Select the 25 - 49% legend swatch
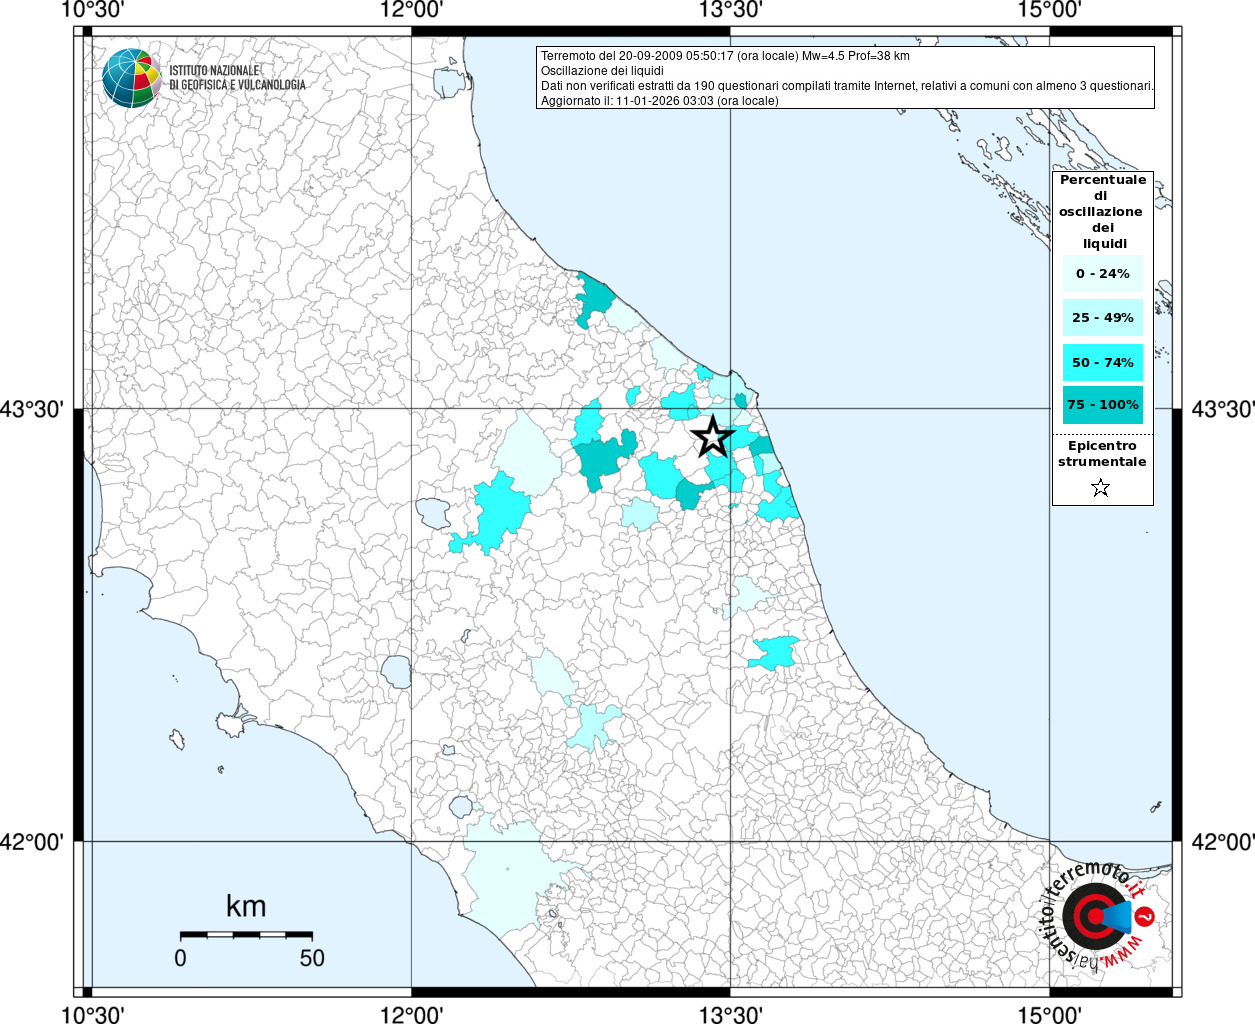The image size is (1255, 1024). click(1102, 318)
